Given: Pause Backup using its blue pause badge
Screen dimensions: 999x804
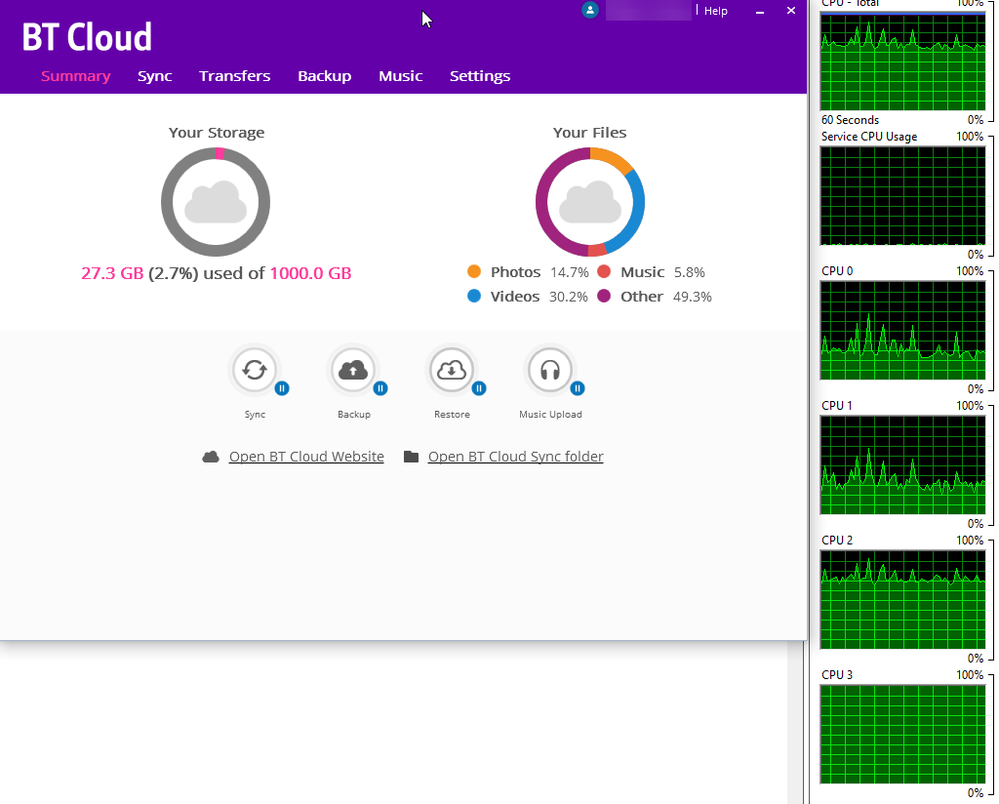Looking at the screenshot, I should pyautogui.click(x=380, y=388).
